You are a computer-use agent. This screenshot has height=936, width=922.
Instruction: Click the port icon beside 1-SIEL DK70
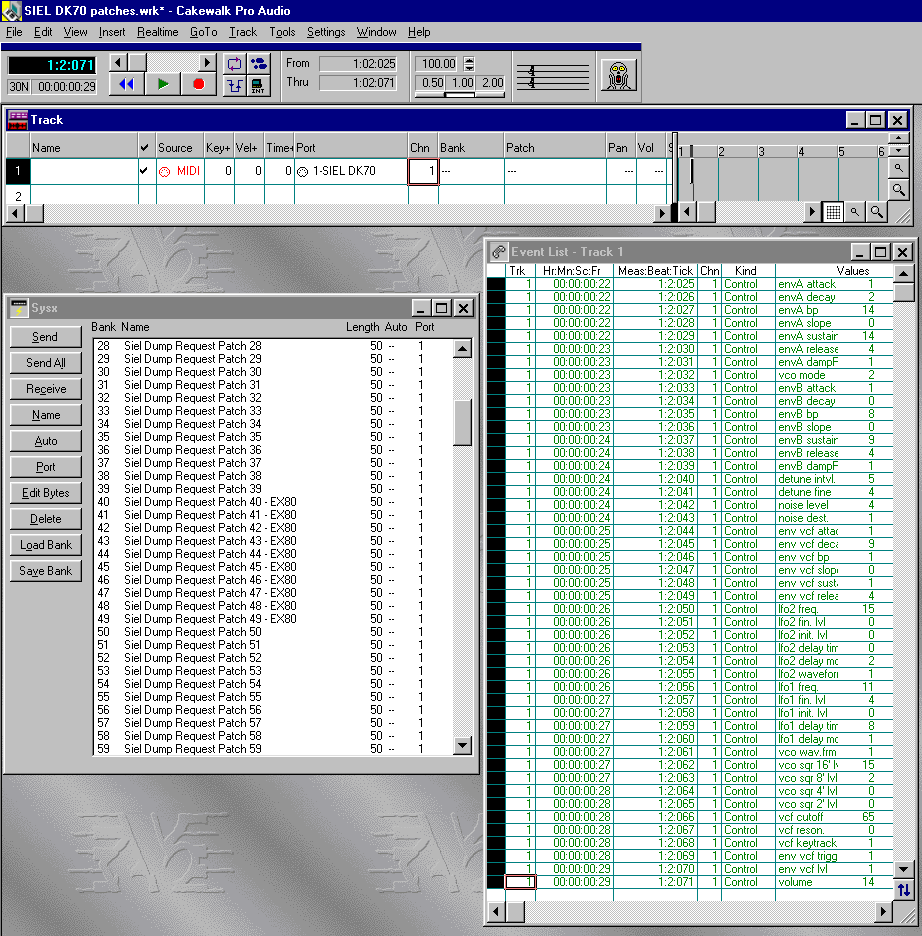[x=303, y=172]
